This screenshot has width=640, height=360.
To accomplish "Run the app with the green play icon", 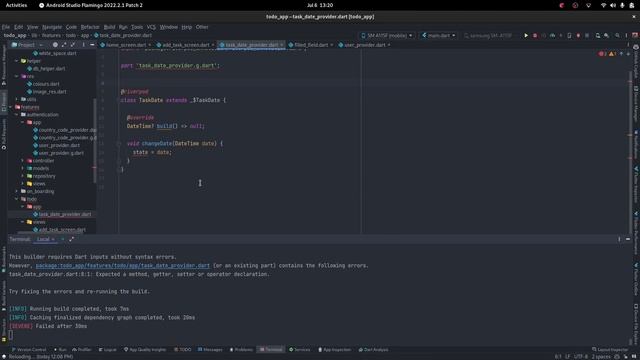I will (x=526, y=36).
